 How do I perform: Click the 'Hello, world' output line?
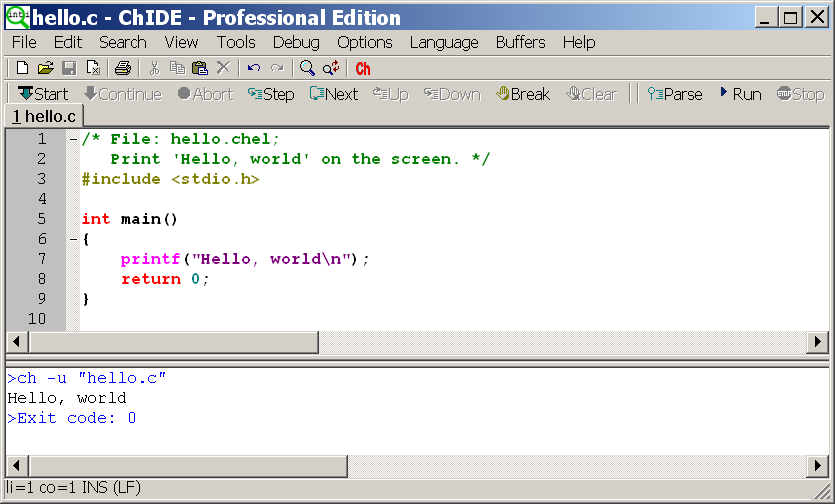[x=67, y=399]
